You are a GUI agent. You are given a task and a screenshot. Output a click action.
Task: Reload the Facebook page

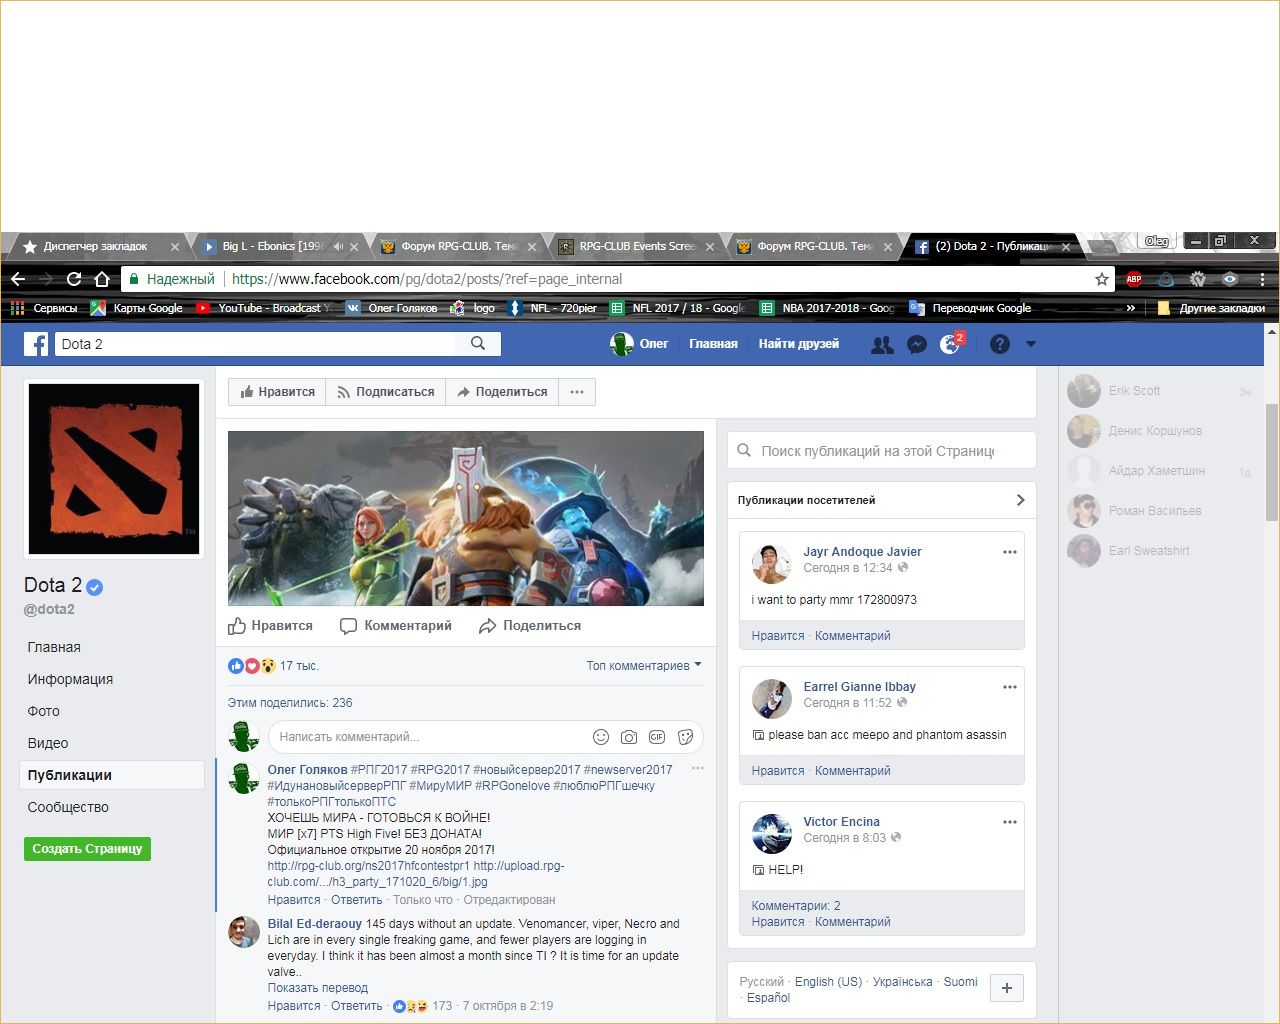point(73,279)
